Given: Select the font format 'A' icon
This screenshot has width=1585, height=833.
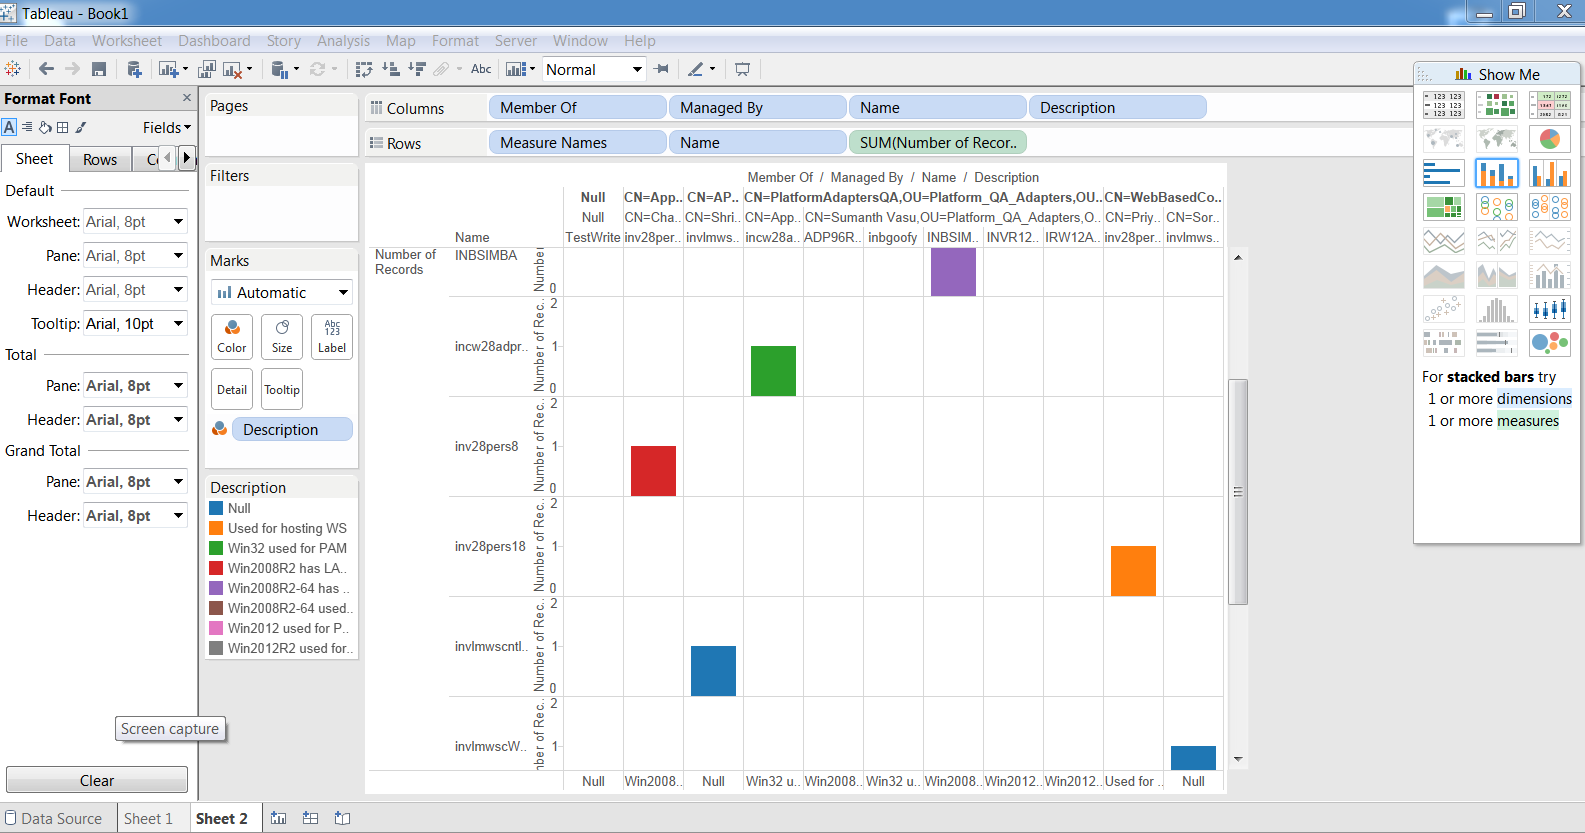Looking at the screenshot, I should [9, 127].
